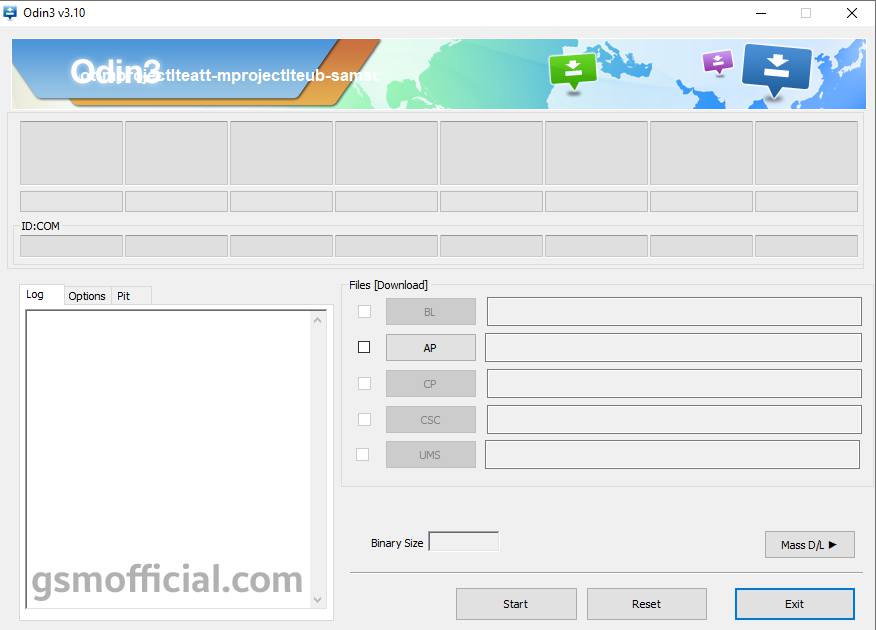Viewport: 876px width, 630px height.
Task: Tick the BL file checkbox
Action: pyautogui.click(x=364, y=311)
